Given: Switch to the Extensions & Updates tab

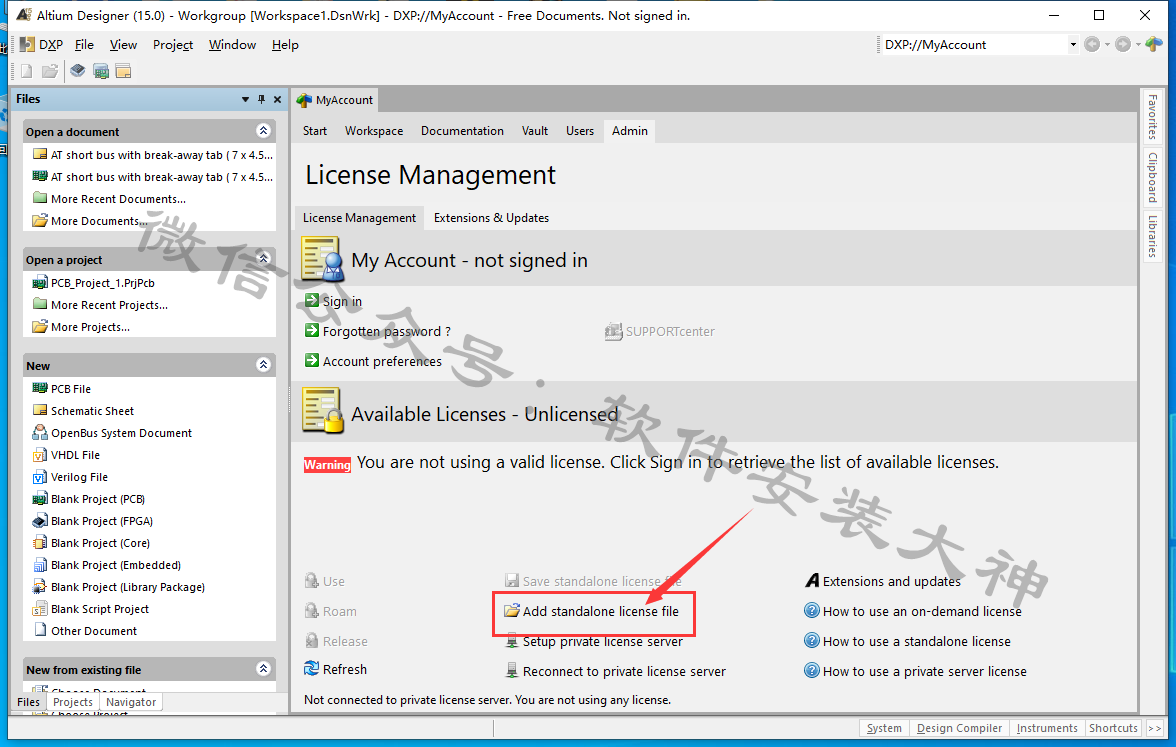Looking at the screenshot, I should pyautogui.click(x=491, y=218).
